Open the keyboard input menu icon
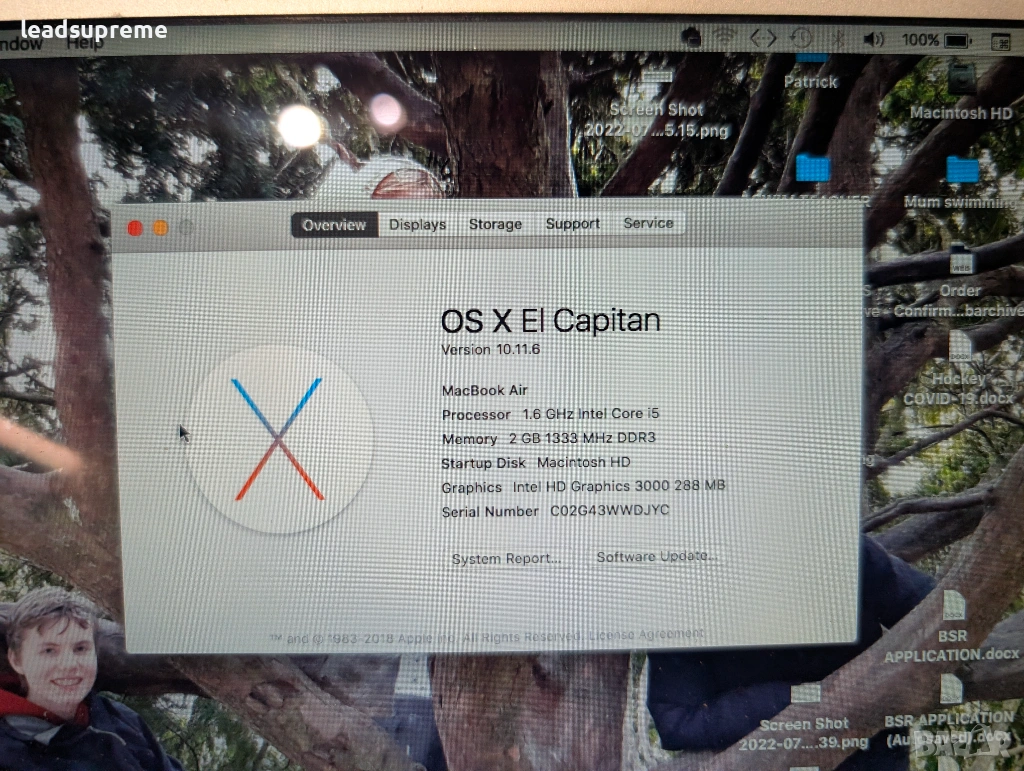This screenshot has height=771, width=1024. pyautogui.click(x=1000, y=42)
